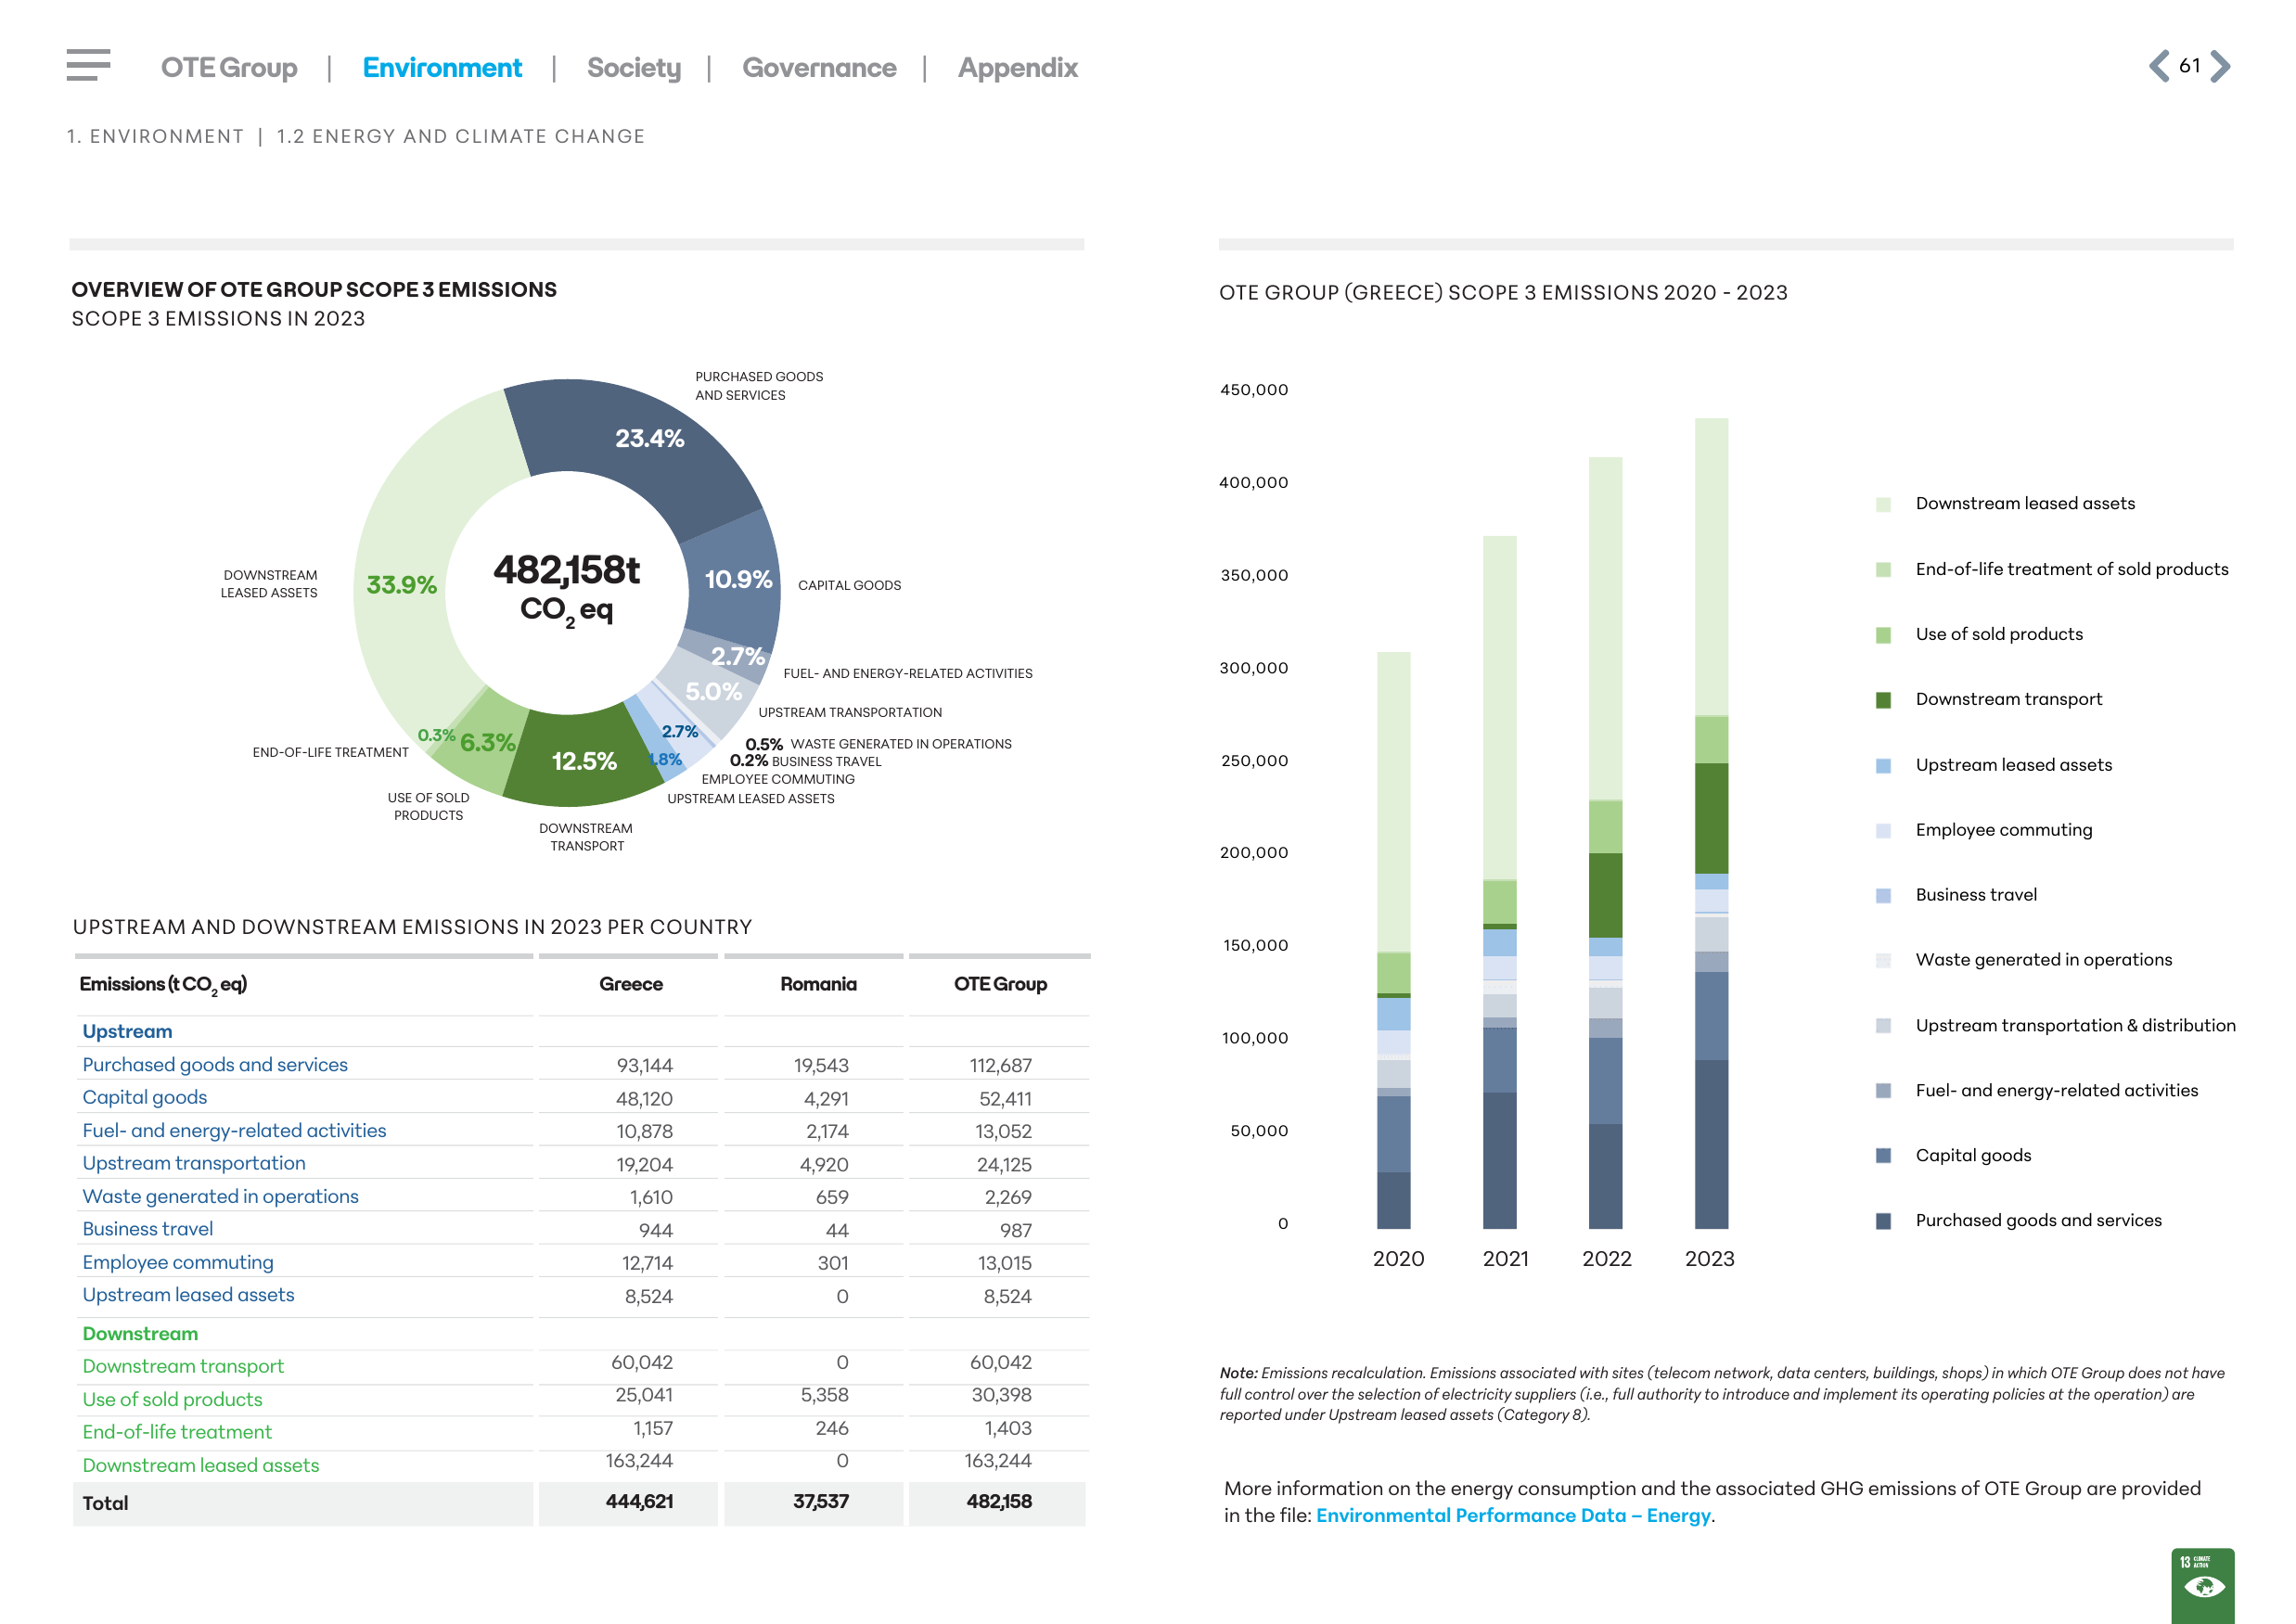Click the 'Purchased goods and services' table row label
The height and width of the screenshot is (1624, 2296).
click(x=215, y=1065)
